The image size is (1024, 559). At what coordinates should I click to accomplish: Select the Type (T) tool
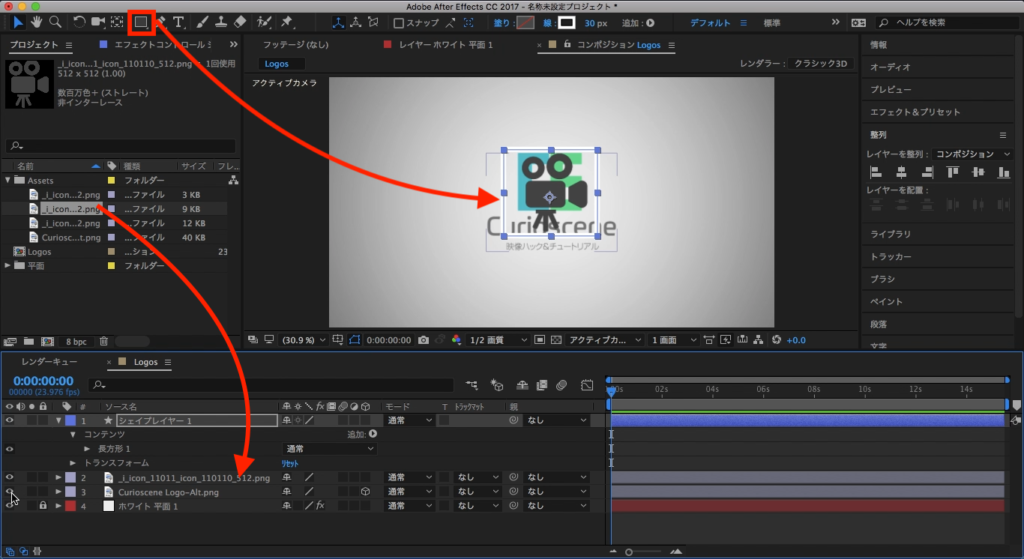tap(178, 22)
